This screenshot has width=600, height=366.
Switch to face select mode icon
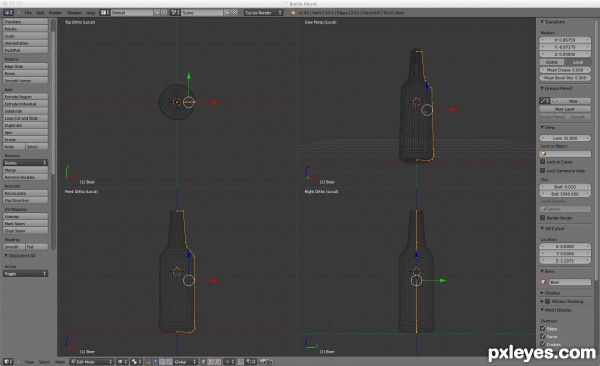click(x=218, y=361)
